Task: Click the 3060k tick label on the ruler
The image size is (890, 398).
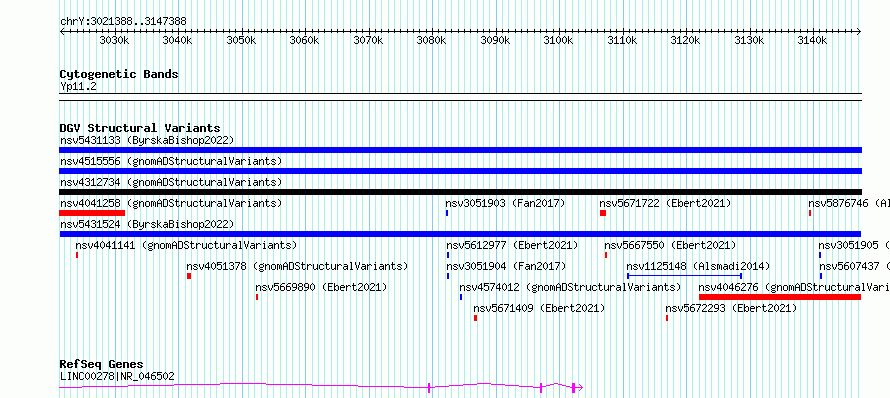Action: (x=304, y=41)
